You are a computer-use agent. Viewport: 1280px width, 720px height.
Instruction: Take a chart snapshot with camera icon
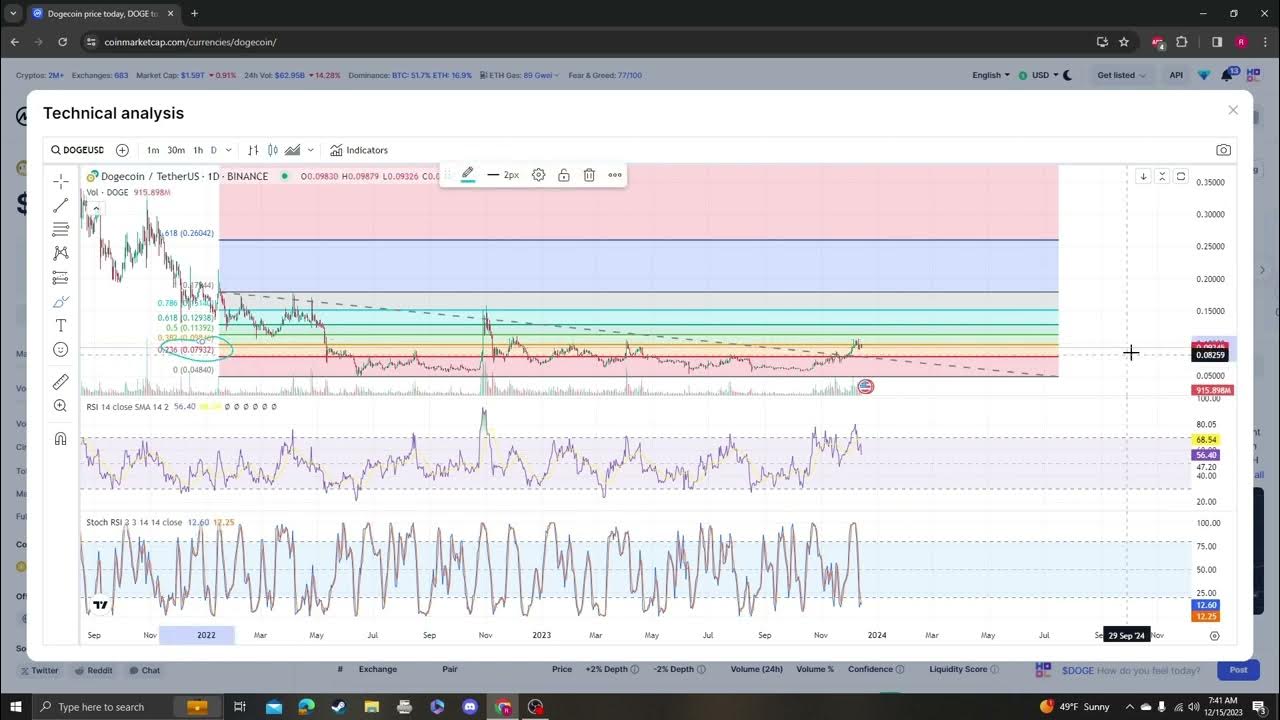pos(1223,150)
